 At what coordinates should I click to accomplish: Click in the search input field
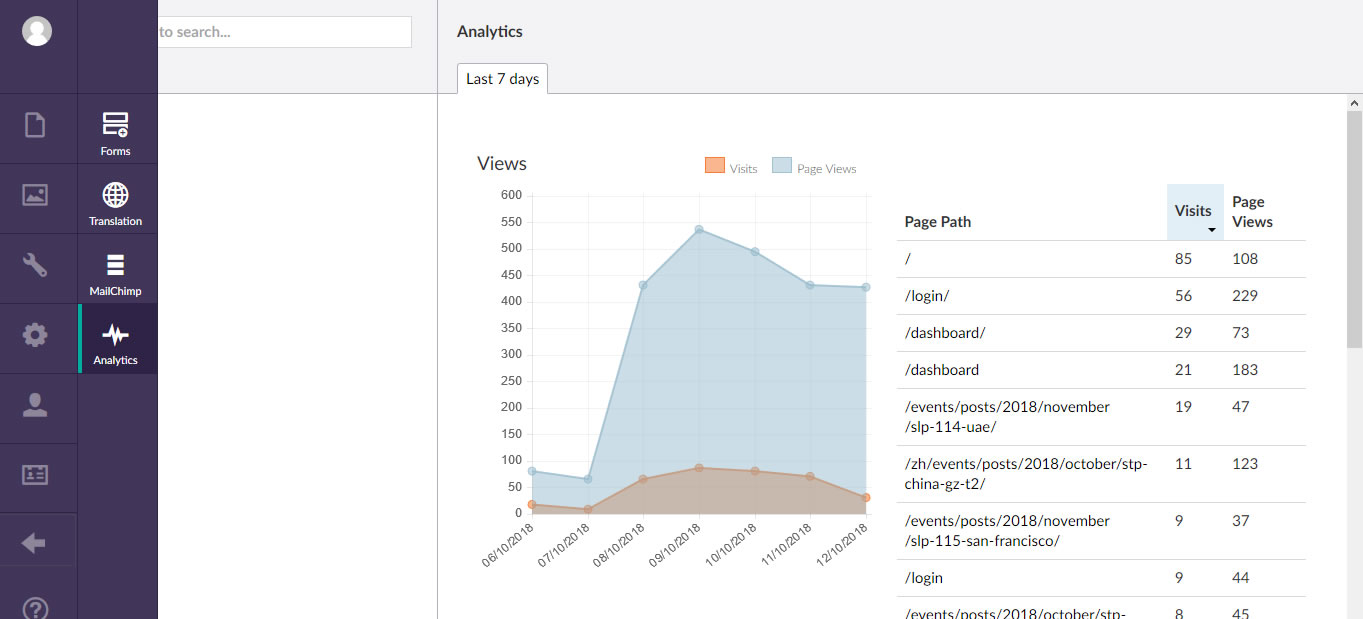[285, 32]
